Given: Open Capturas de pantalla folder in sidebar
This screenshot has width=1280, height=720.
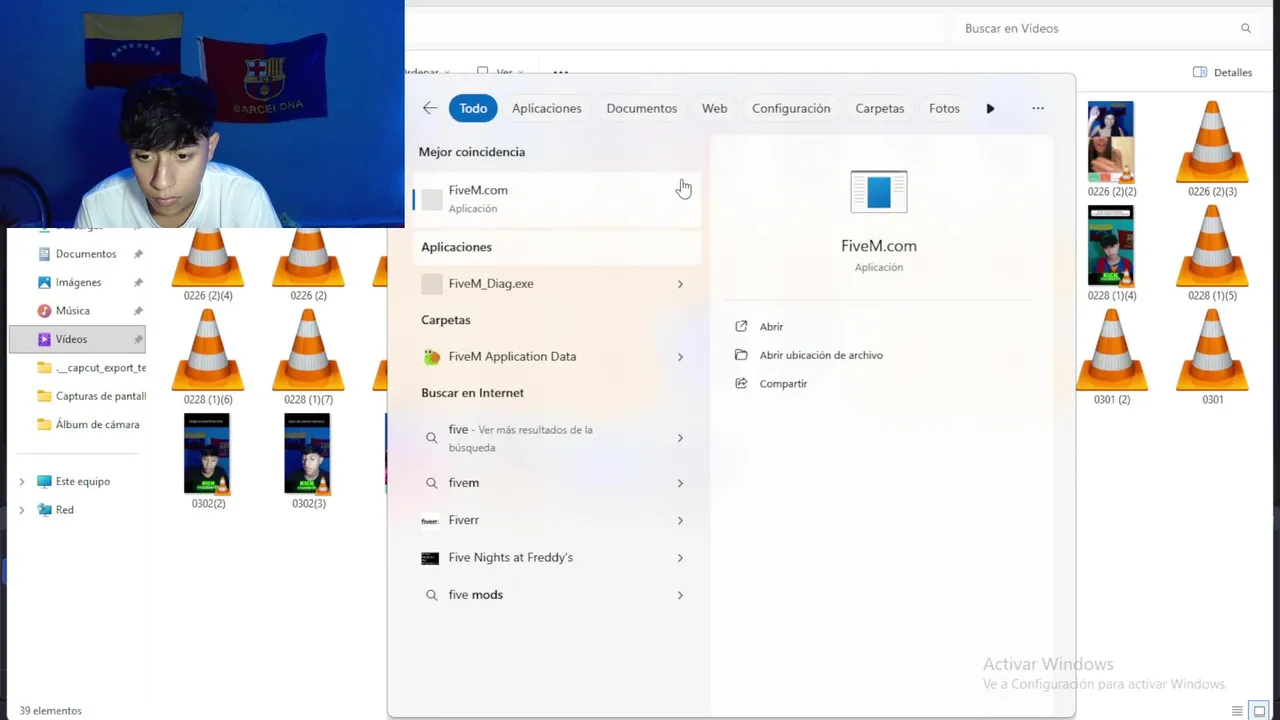Looking at the screenshot, I should tap(90, 396).
